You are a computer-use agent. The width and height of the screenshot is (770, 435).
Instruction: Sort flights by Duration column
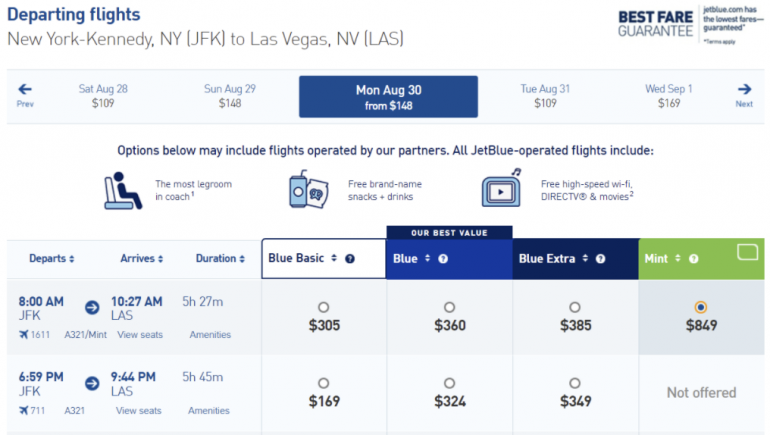click(220, 258)
